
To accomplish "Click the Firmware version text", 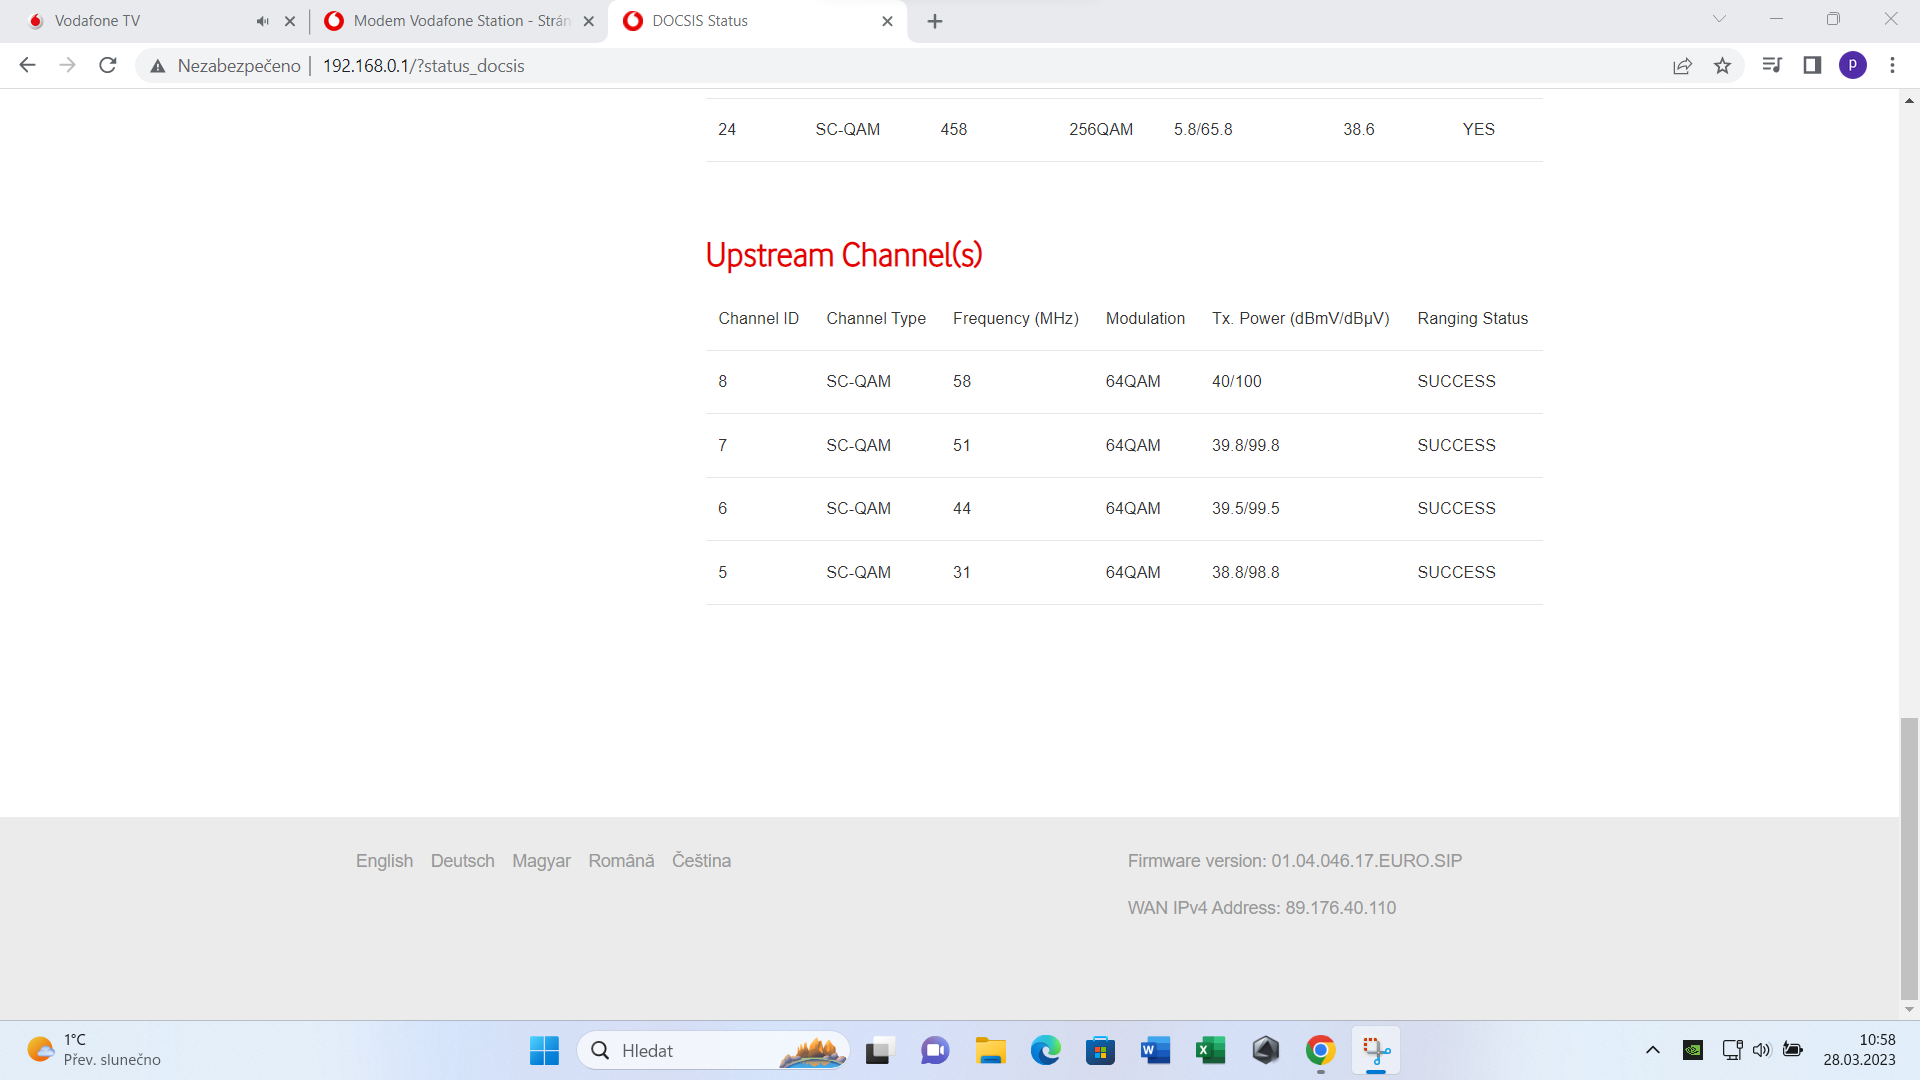I will (x=1295, y=861).
